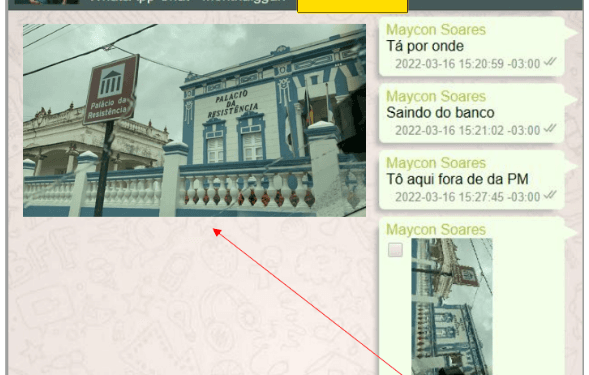The image size is (589, 375).
Task: Tick the checkbox beside Maycon Soares' photo
Action: (x=395, y=250)
